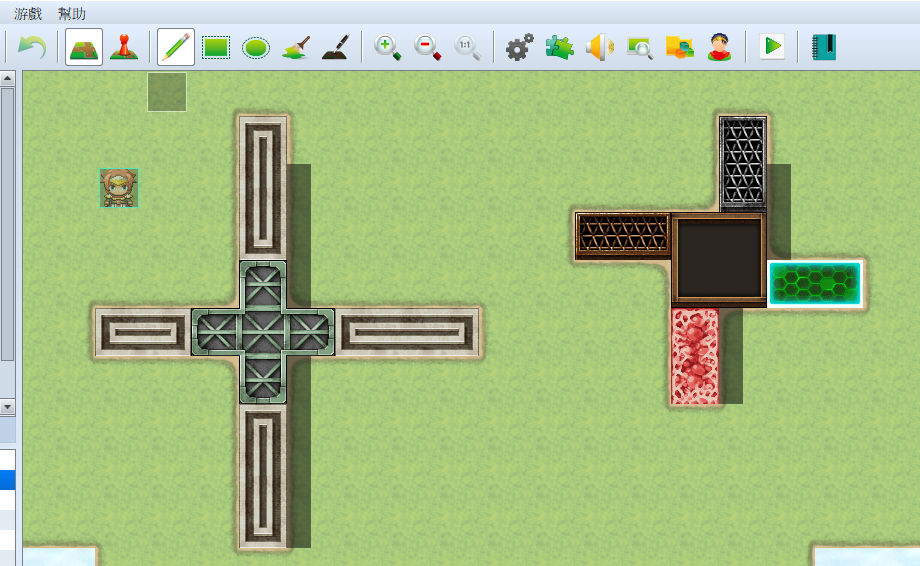Click the brown wooden lattice tile
The image size is (920, 566).
(x=623, y=236)
